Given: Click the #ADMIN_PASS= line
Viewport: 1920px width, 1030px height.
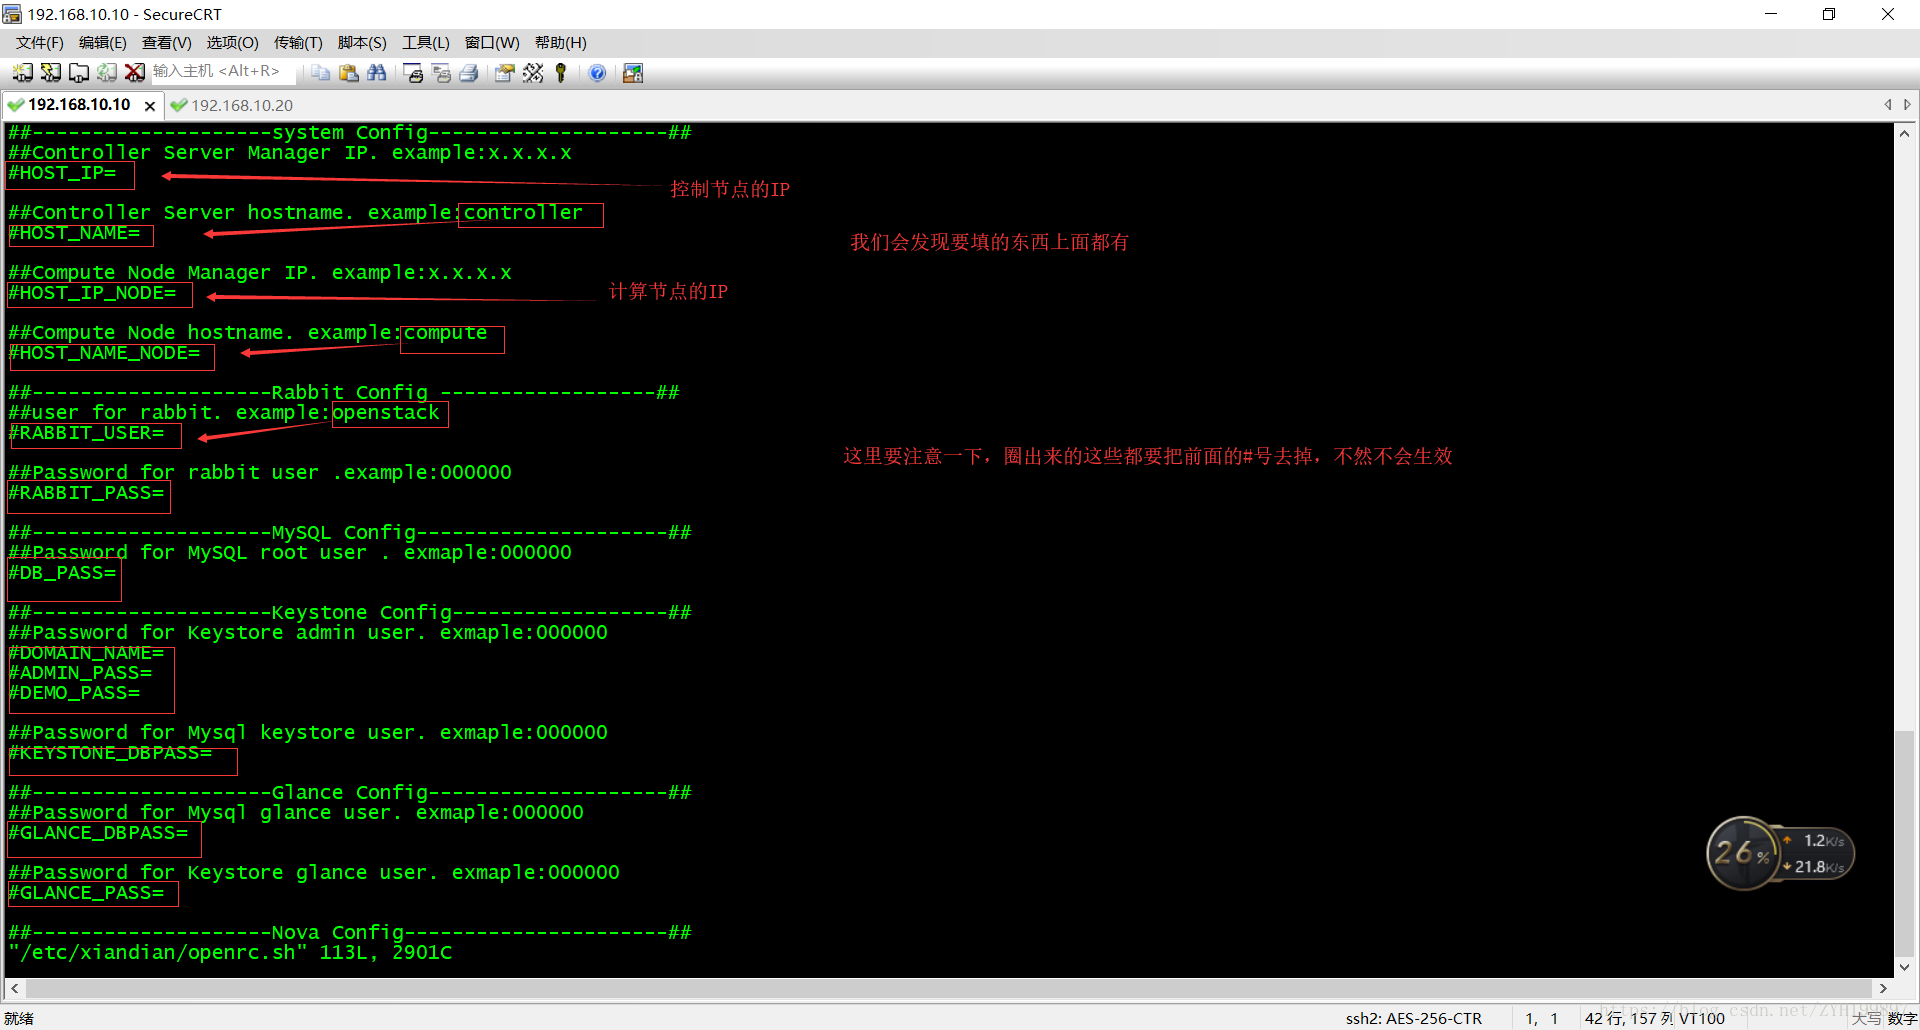Looking at the screenshot, I should coord(80,673).
